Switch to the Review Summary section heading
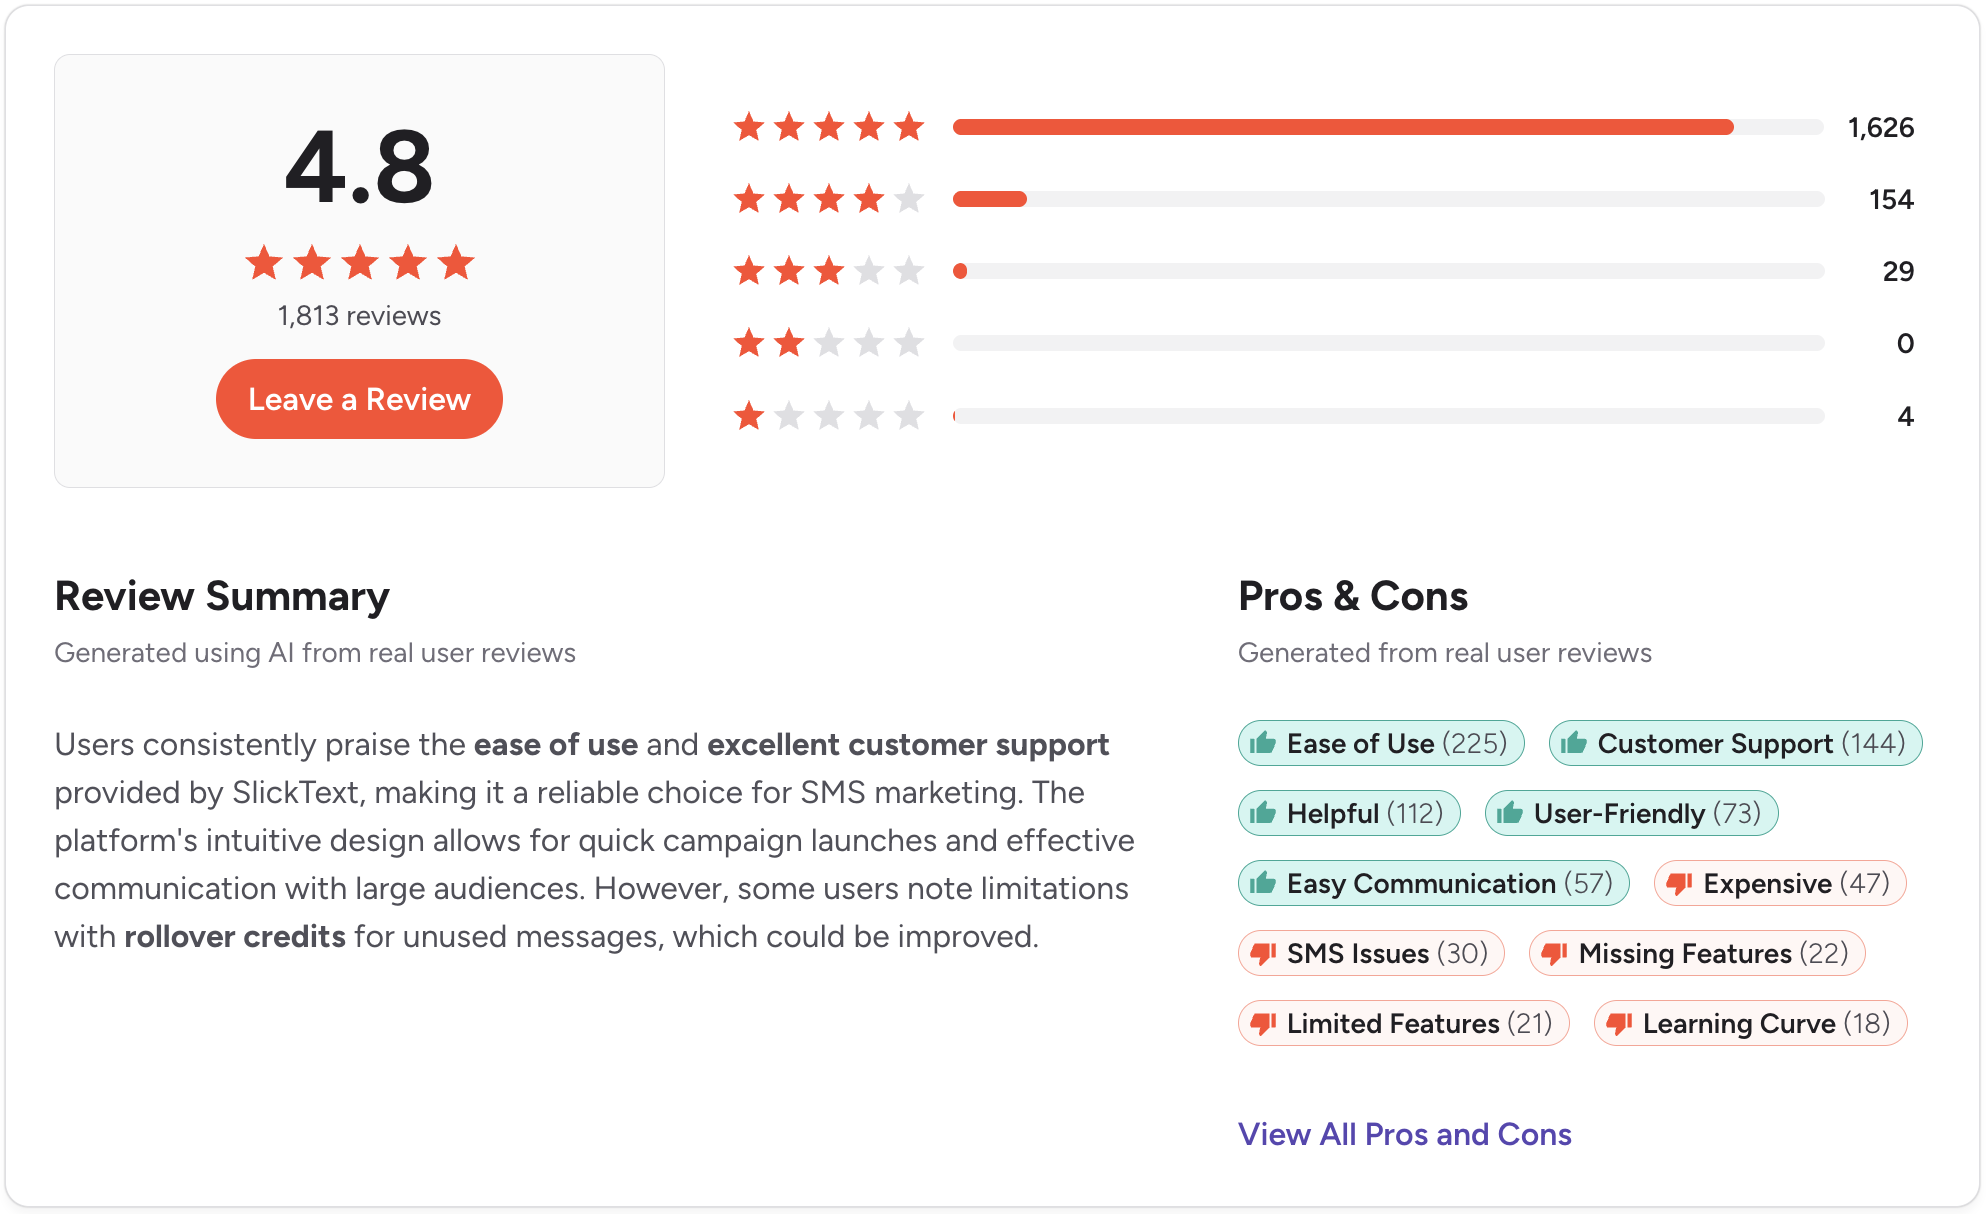The height and width of the screenshot is (1214, 1988). [222, 596]
